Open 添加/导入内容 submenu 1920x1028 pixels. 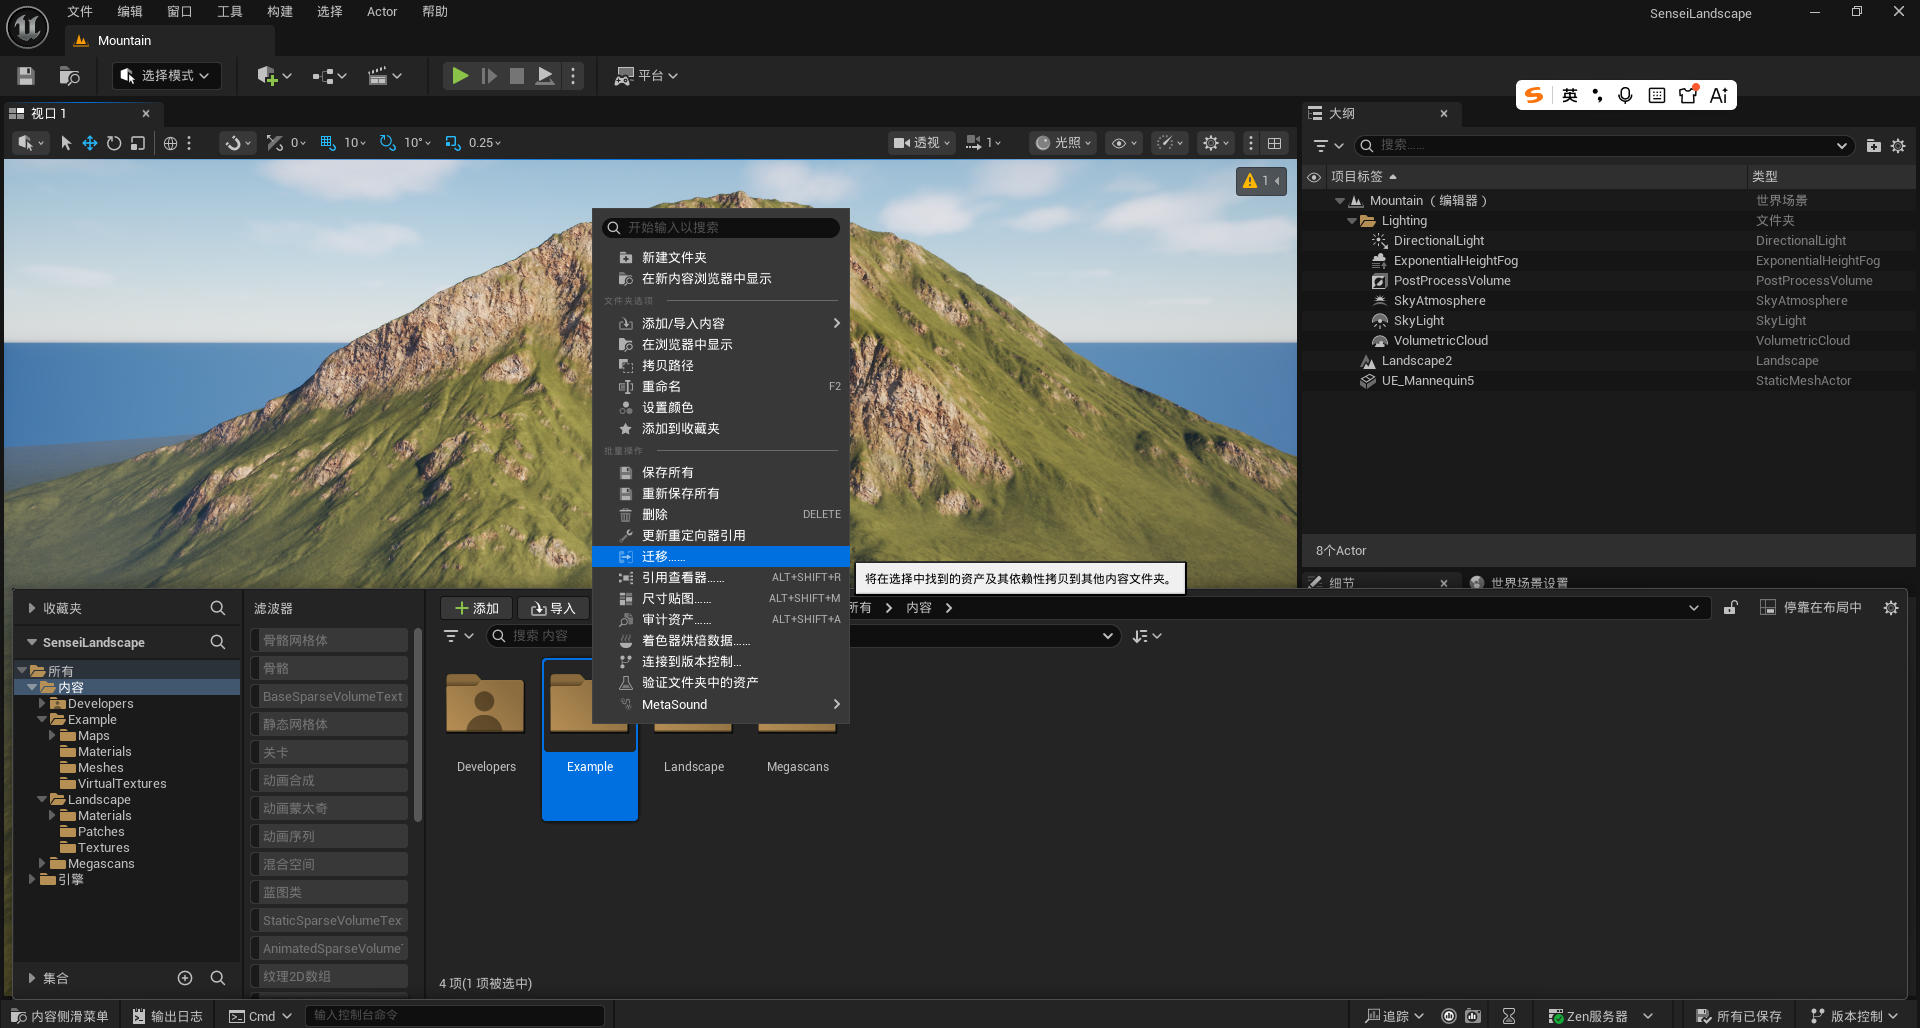[x=721, y=324]
